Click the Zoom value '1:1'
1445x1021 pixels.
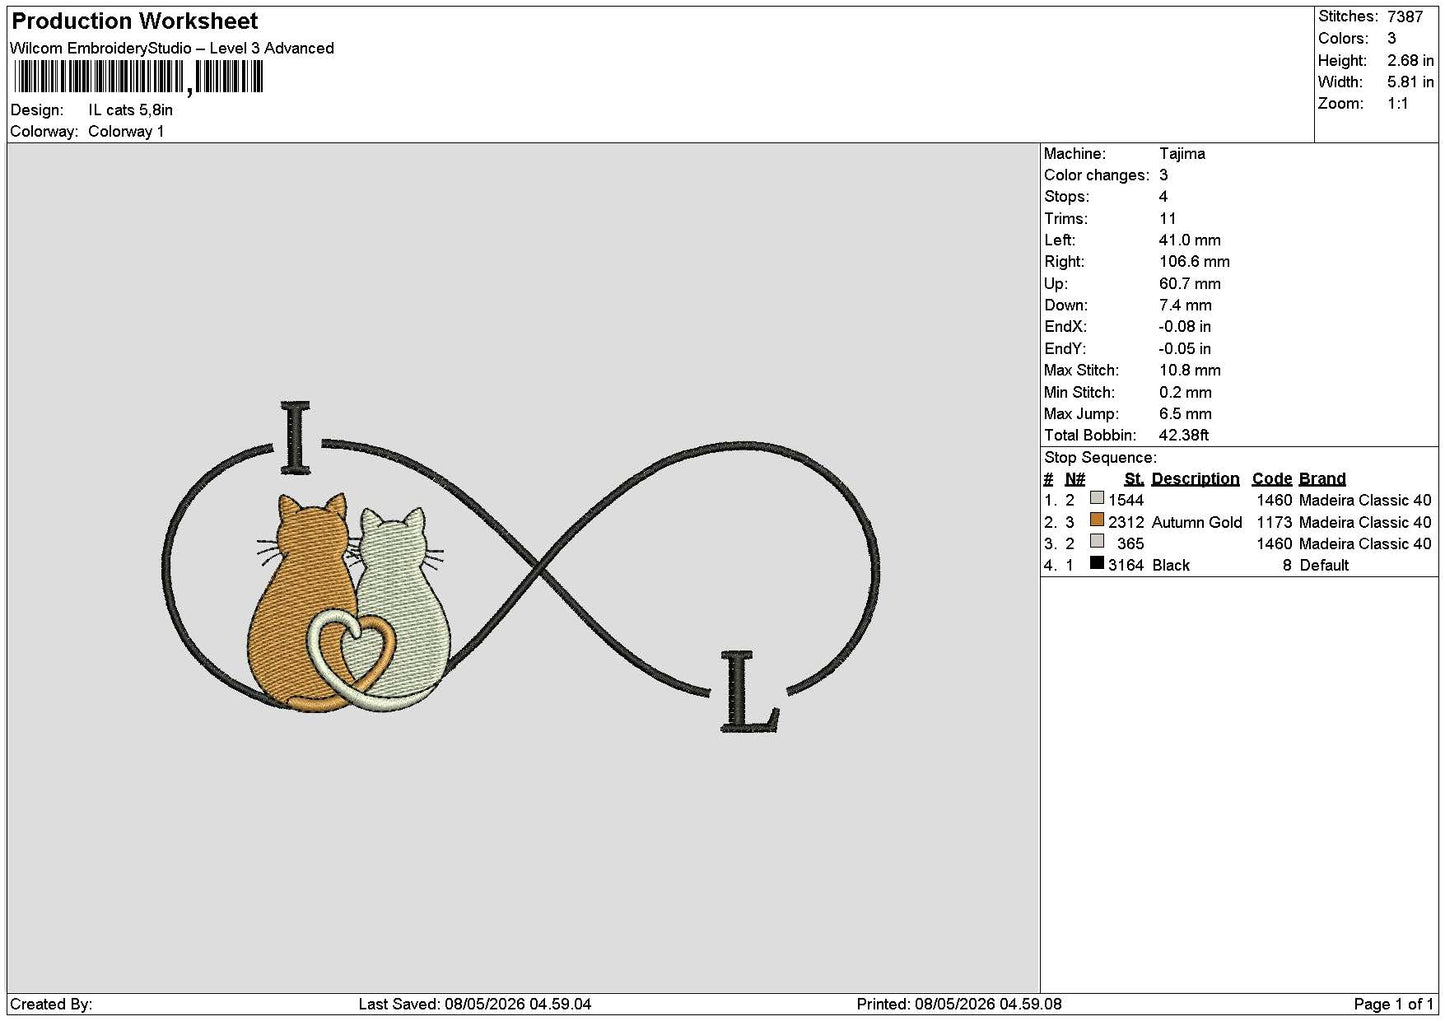pyautogui.click(x=1398, y=104)
